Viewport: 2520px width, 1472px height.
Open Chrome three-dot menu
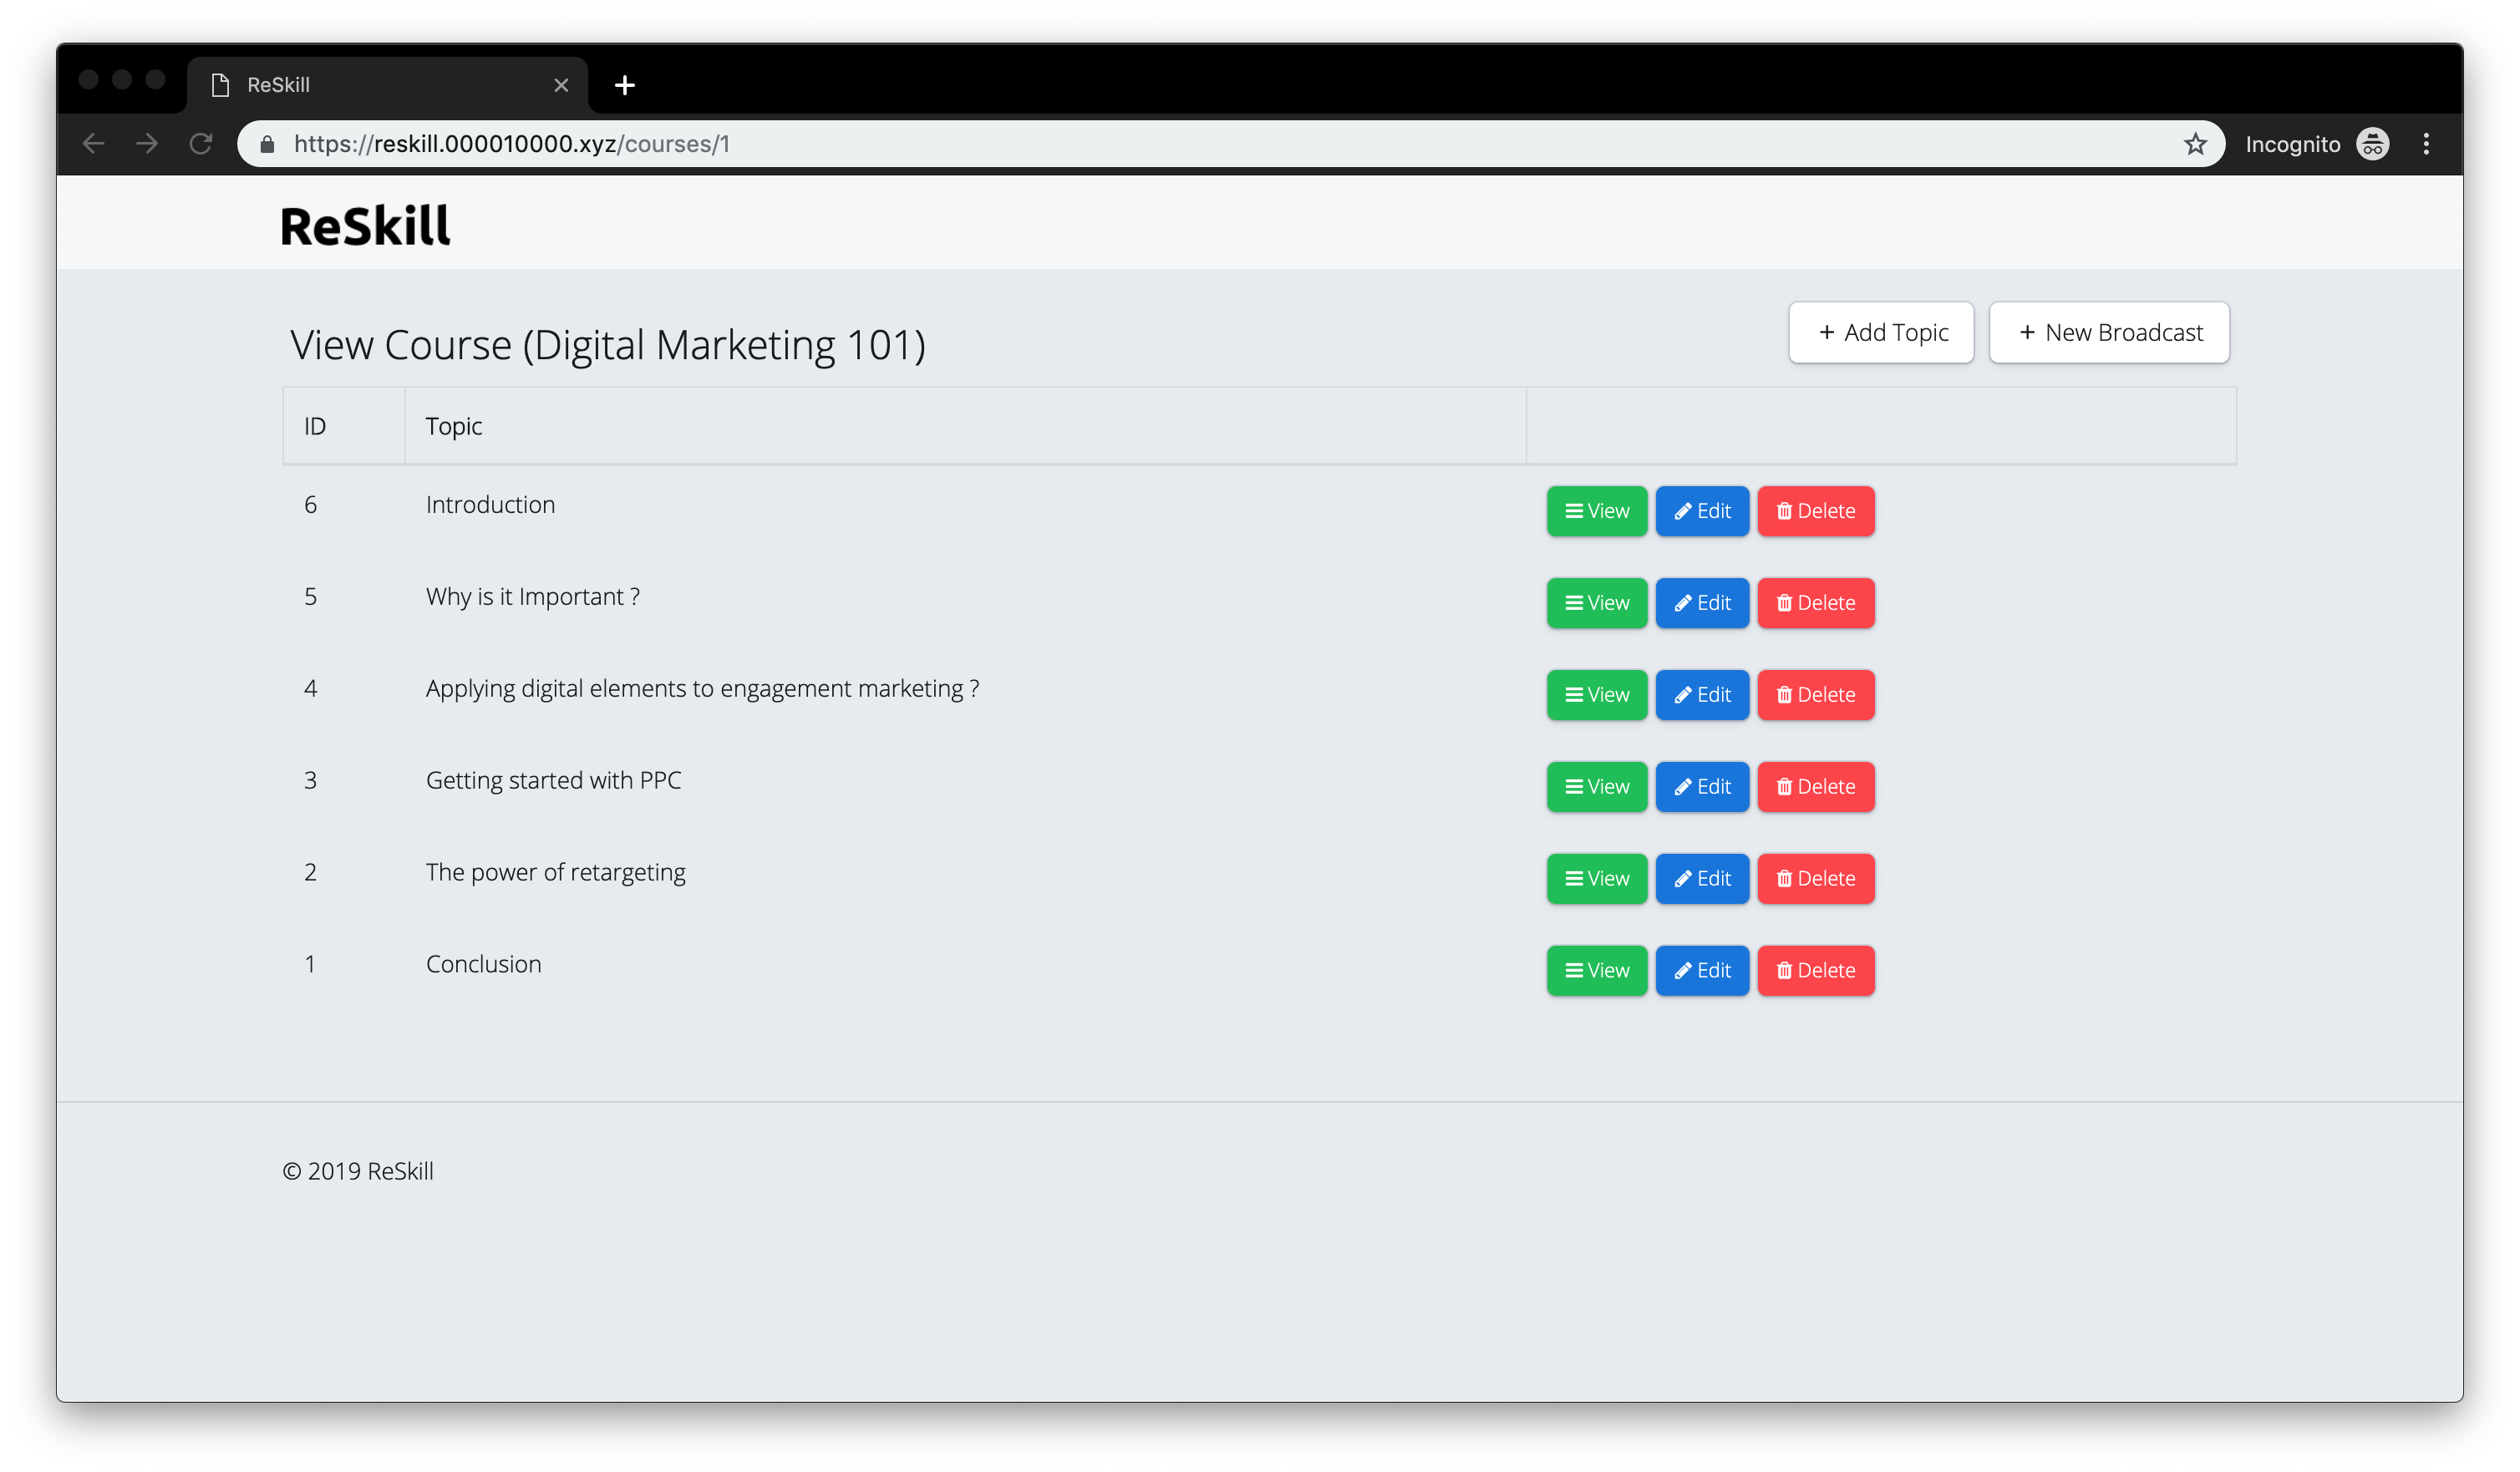click(x=2426, y=144)
